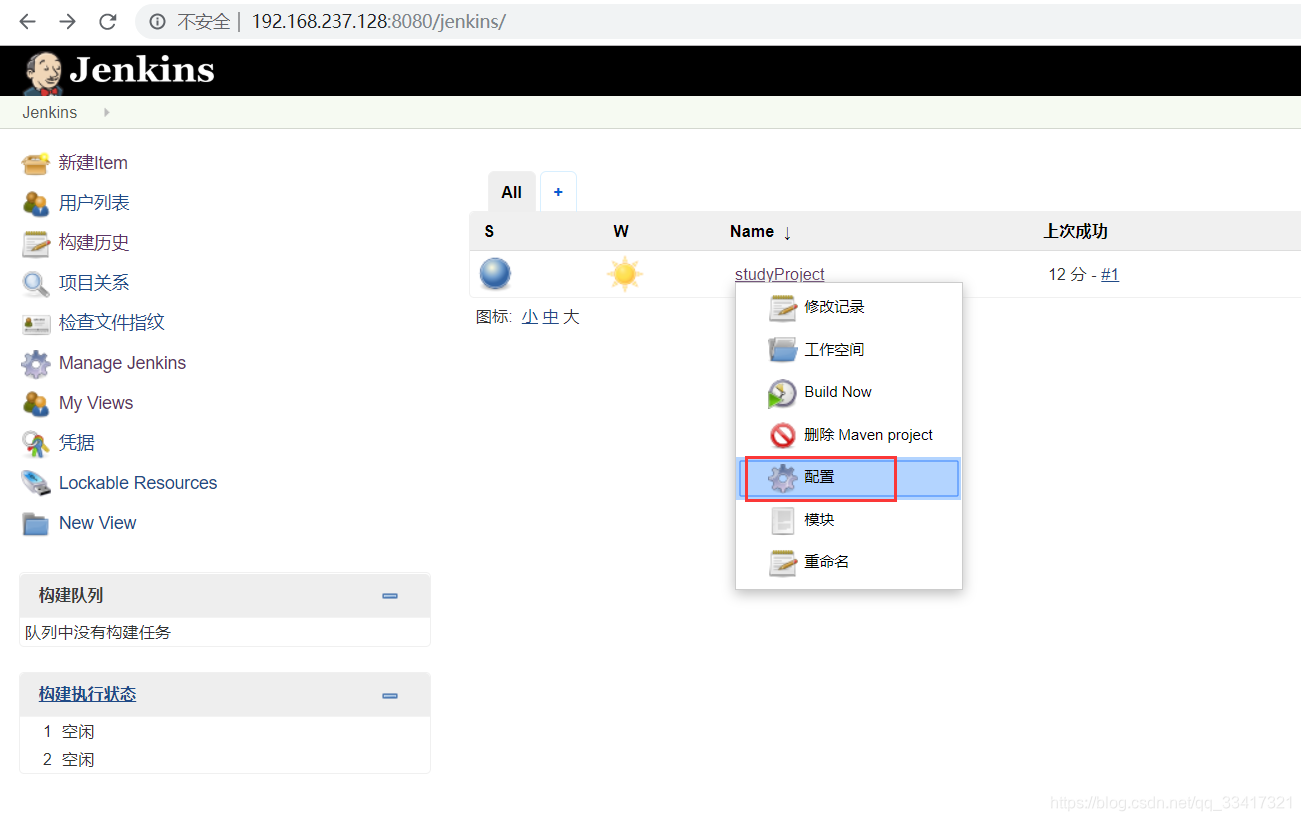The width and height of the screenshot is (1301, 821).
Task: Open the studyProject job link
Action: tap(780, 274)
